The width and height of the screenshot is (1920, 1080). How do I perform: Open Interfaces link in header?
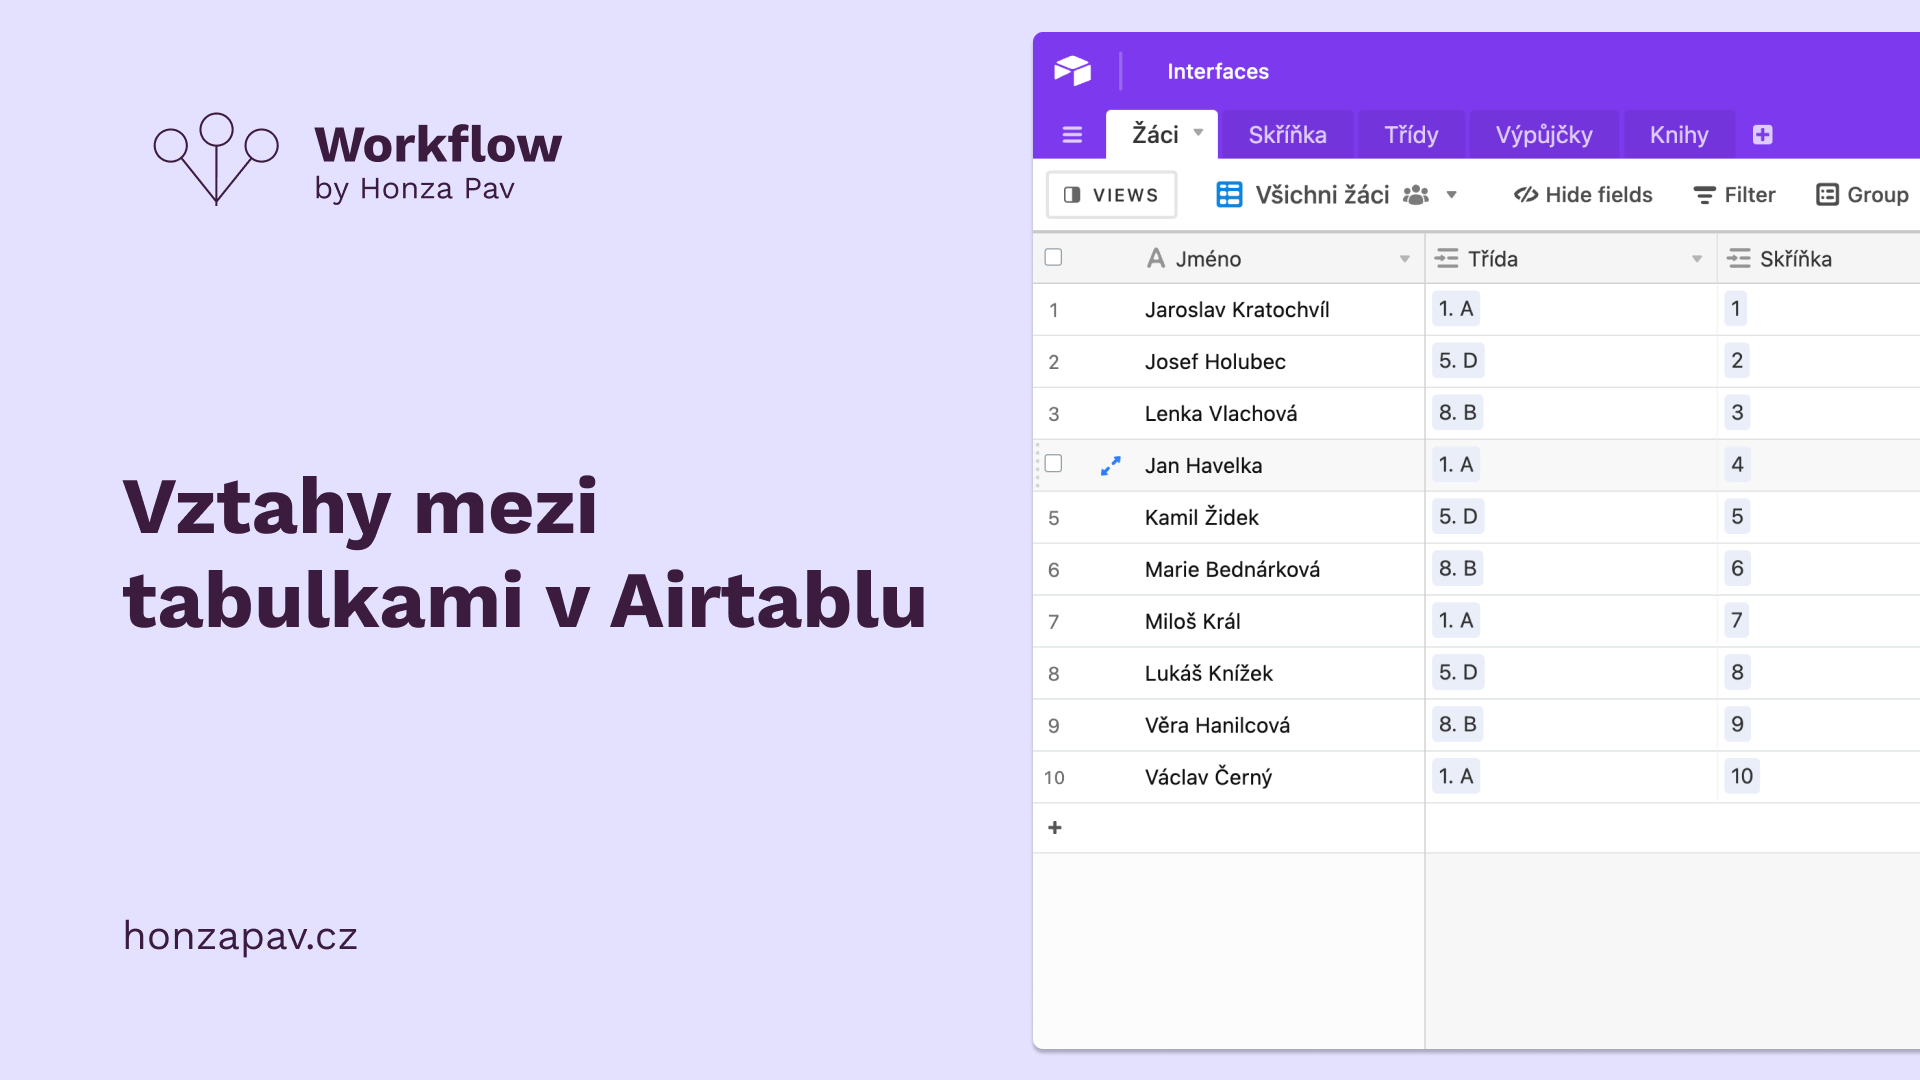coord(1217,71)
